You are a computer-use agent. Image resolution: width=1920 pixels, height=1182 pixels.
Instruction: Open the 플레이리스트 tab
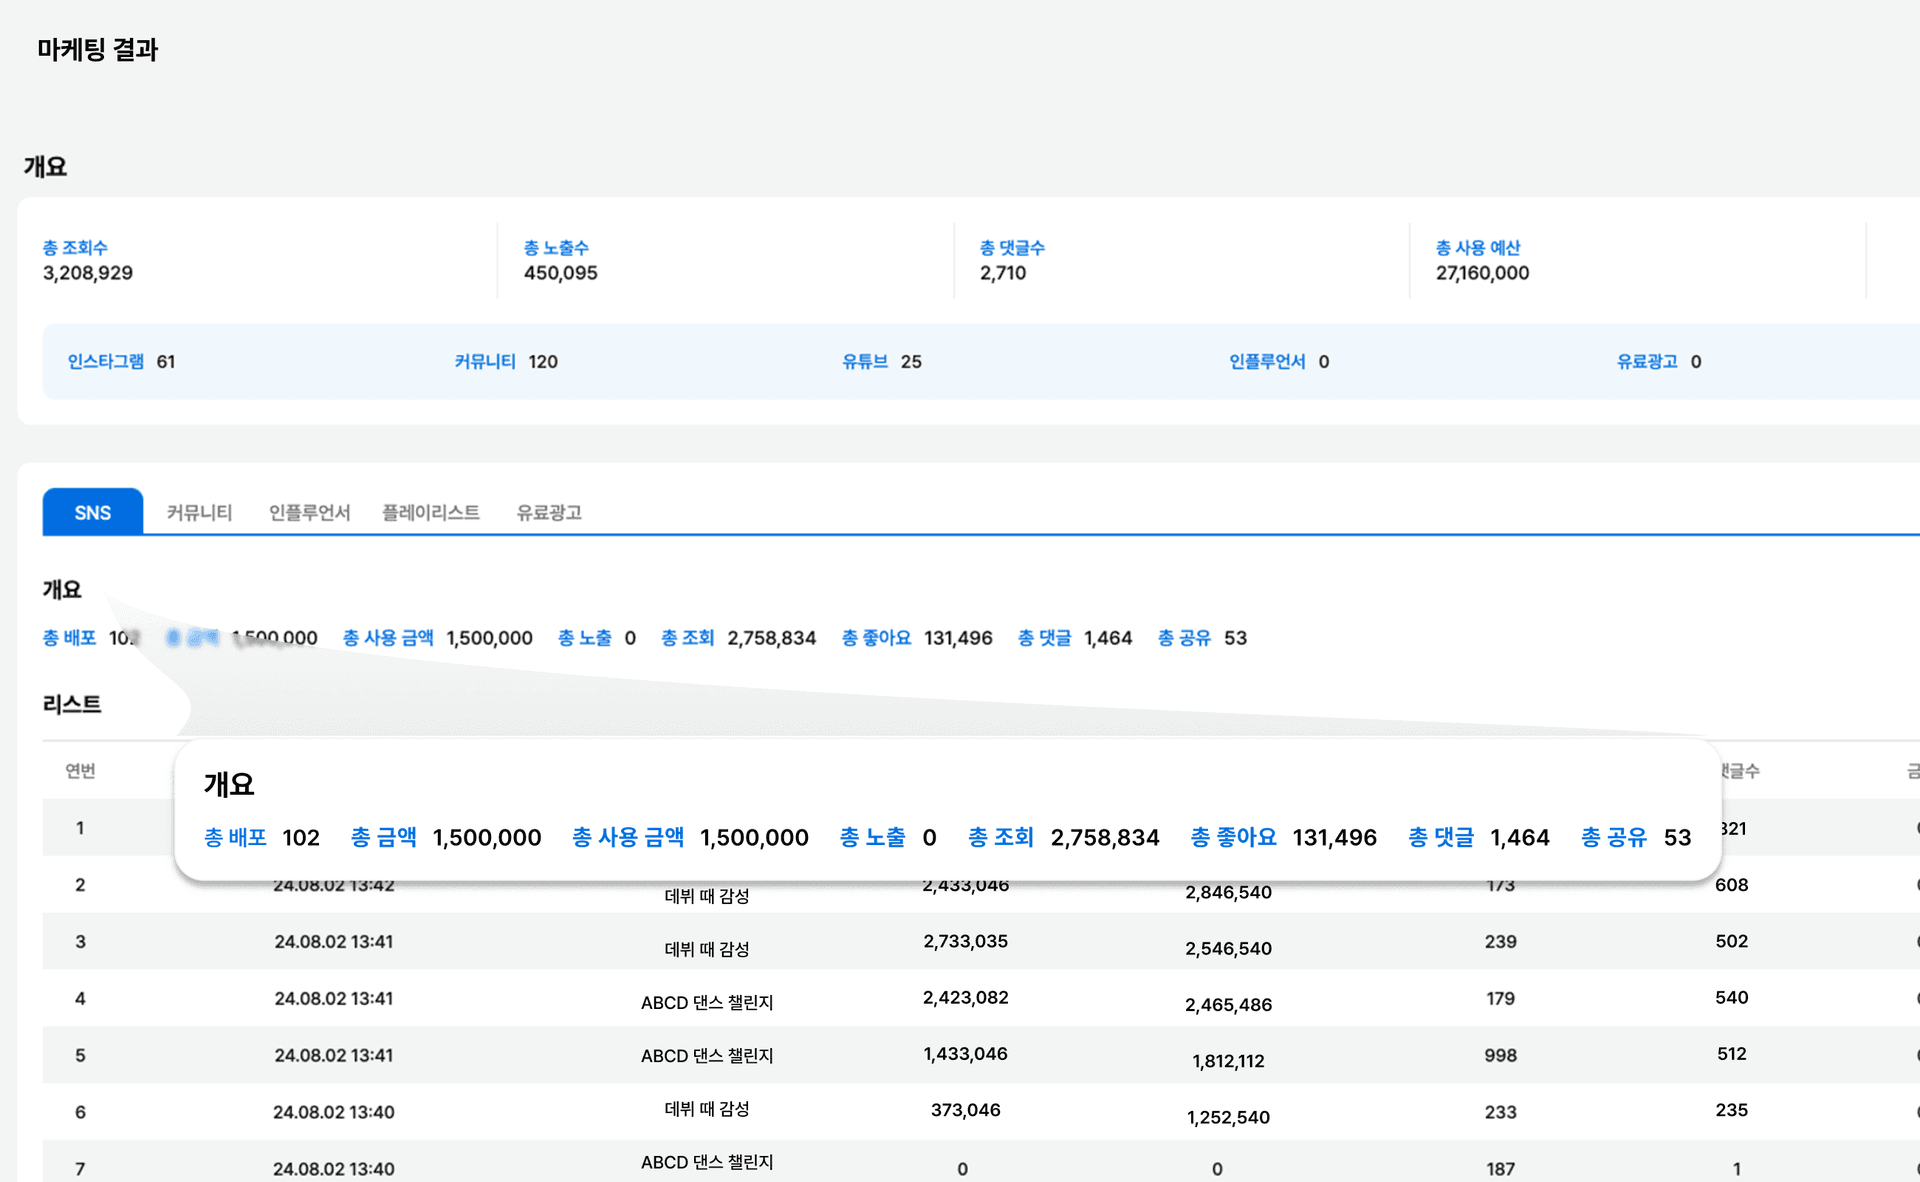pos(430,512)
